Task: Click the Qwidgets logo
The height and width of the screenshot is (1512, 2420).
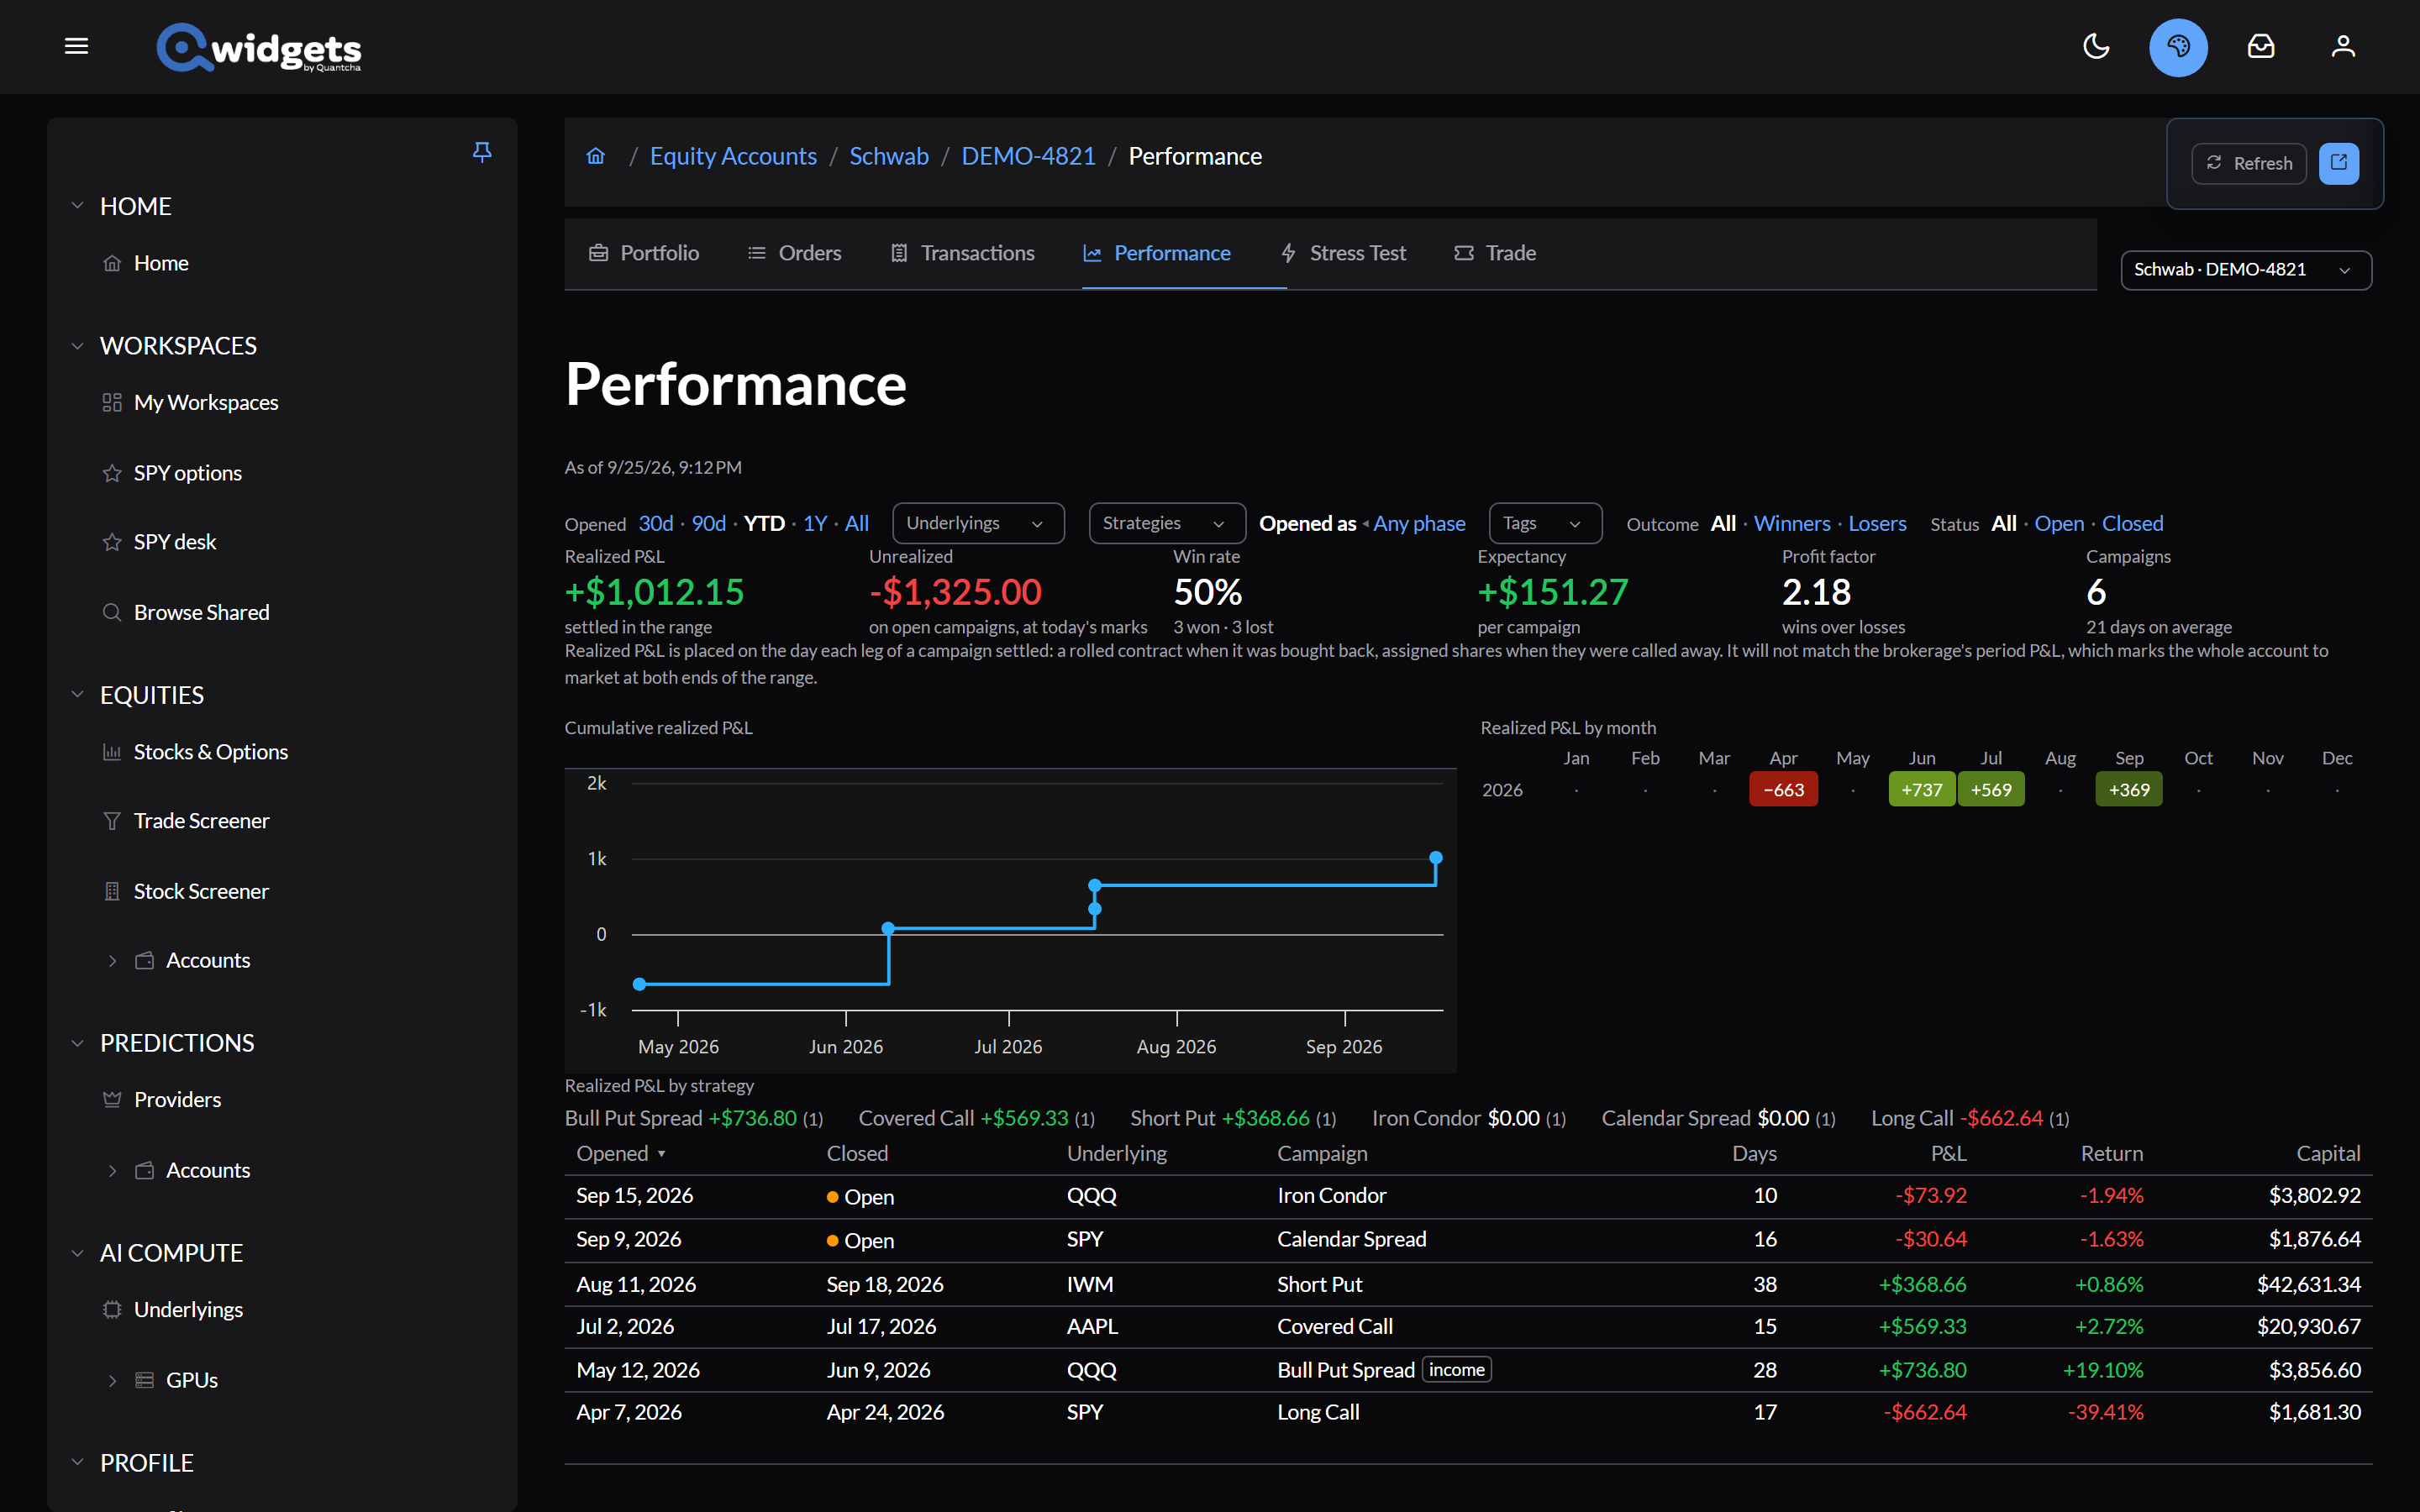Action: click(x=259, y=47)
